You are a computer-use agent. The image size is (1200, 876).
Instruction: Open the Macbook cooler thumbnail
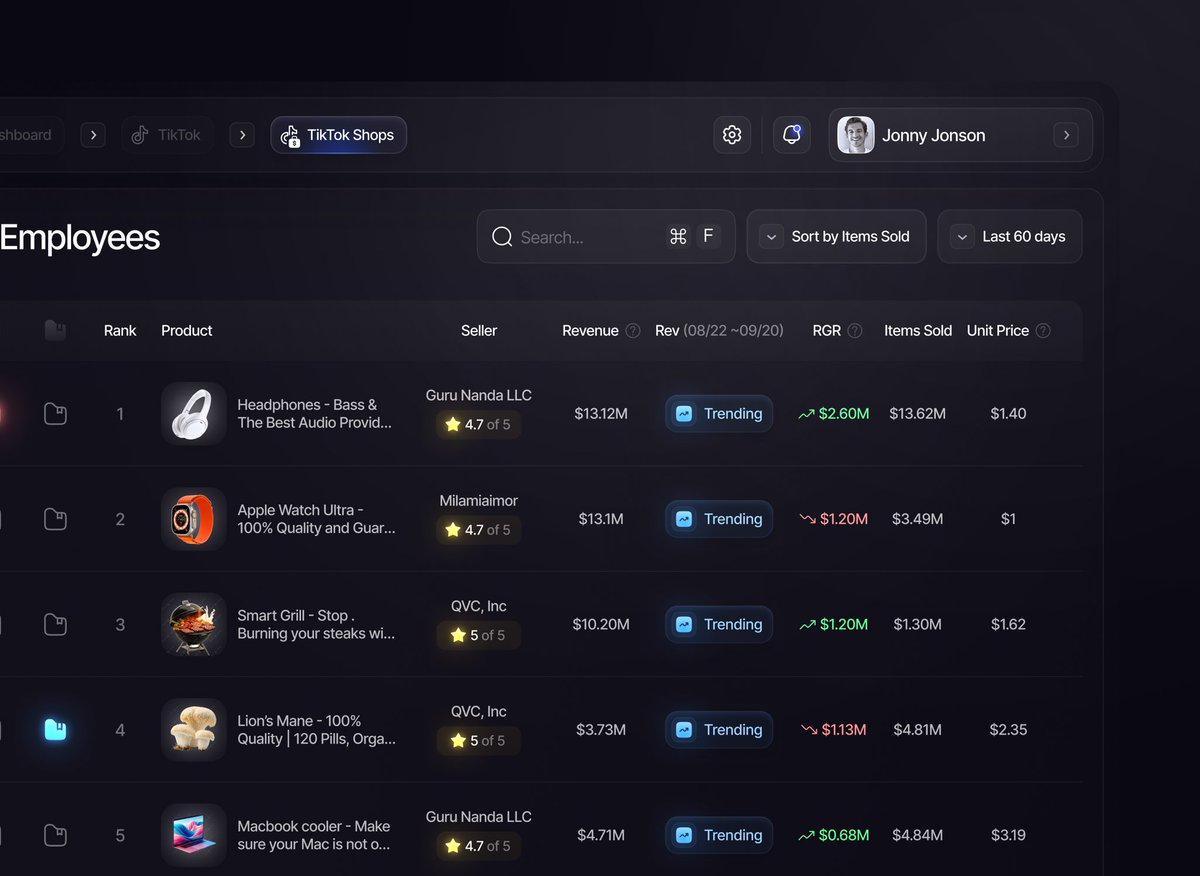[194, 835]
